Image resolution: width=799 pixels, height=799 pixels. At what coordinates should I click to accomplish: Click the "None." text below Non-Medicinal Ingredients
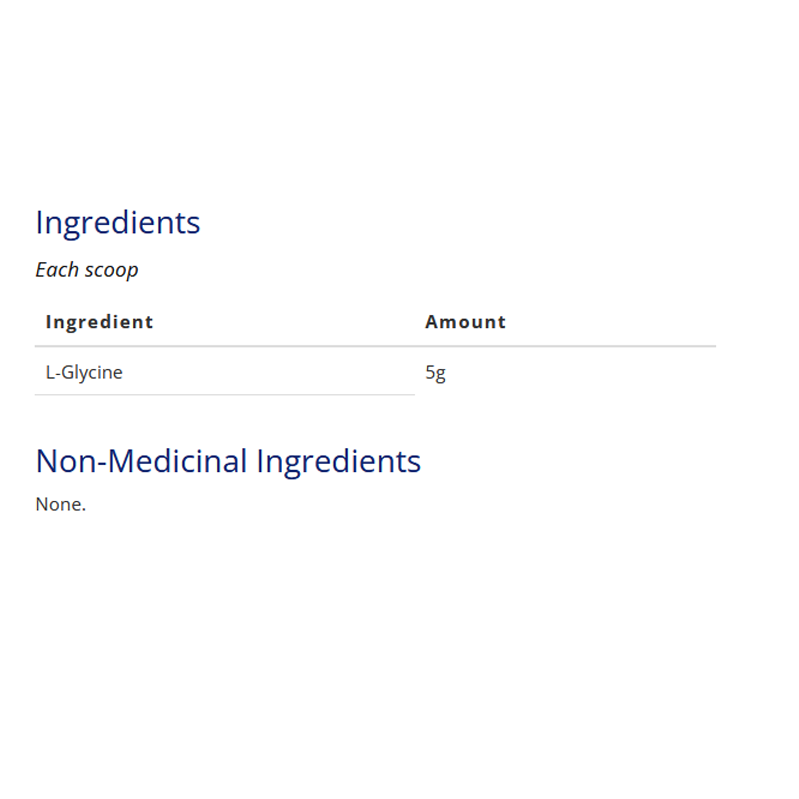(61, 505)
